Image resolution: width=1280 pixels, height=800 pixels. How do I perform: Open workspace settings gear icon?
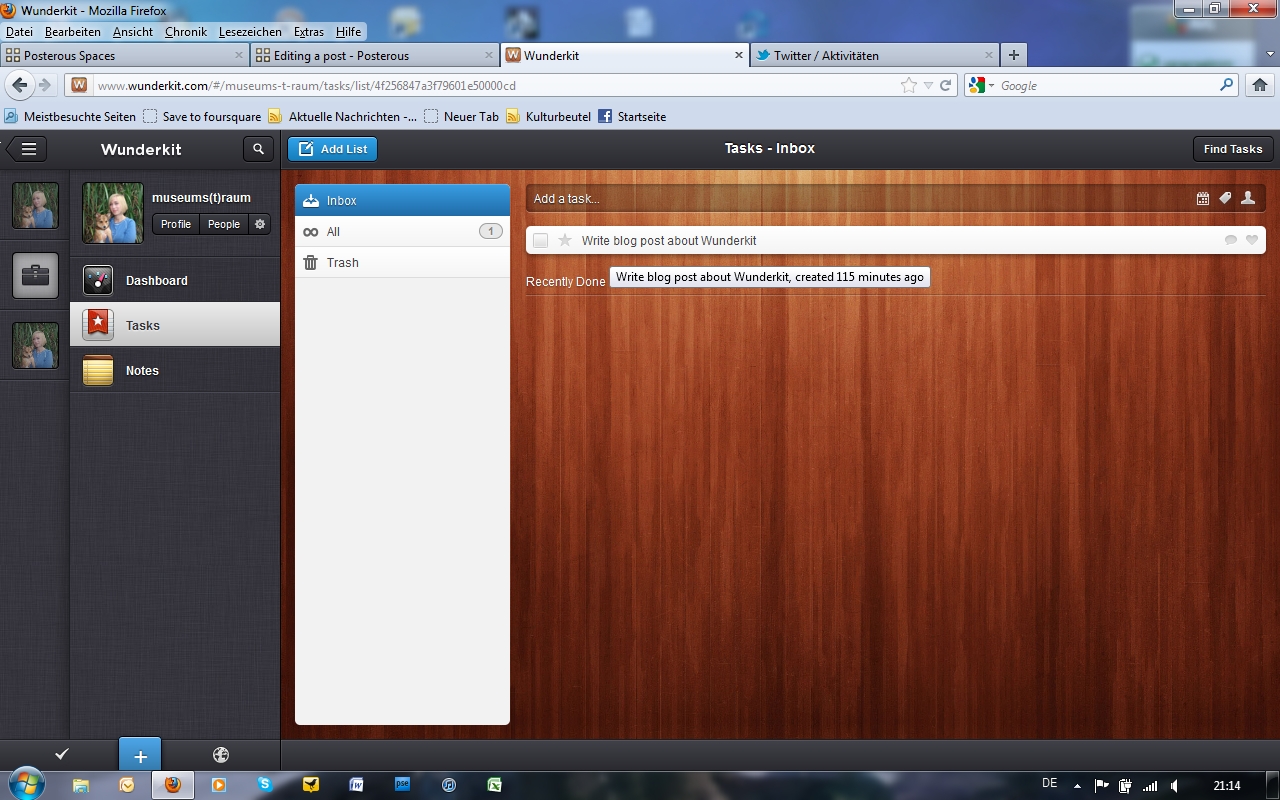(260, 224)
